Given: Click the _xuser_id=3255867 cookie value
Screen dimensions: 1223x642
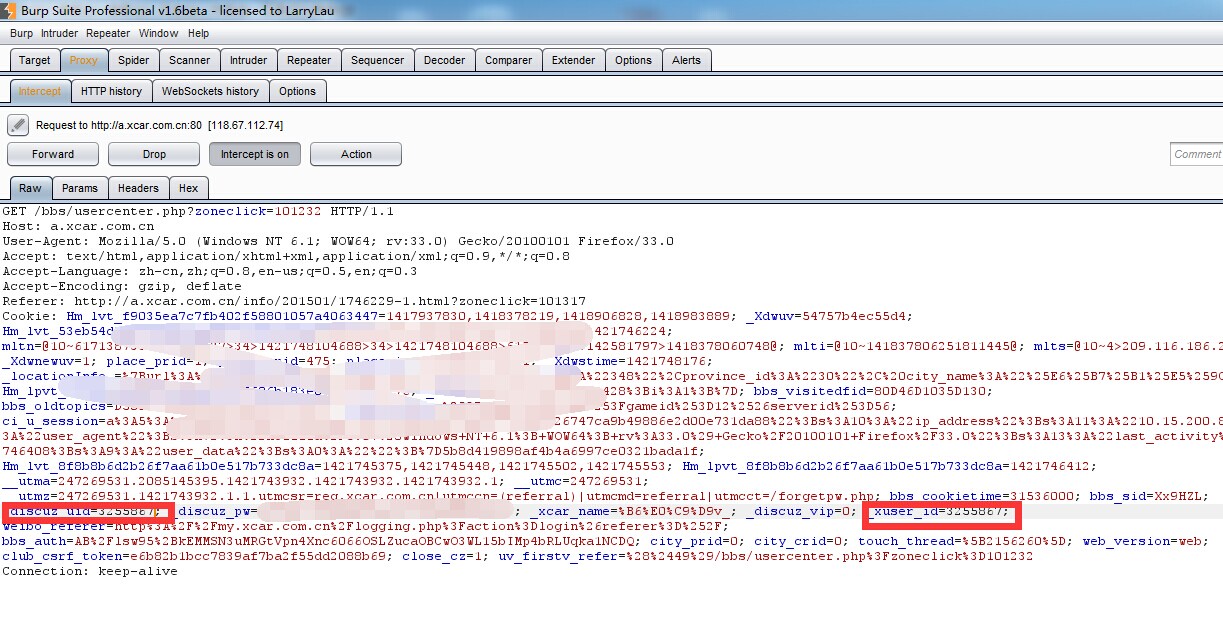Looking at the screenshot, I should tap(939, 511).
